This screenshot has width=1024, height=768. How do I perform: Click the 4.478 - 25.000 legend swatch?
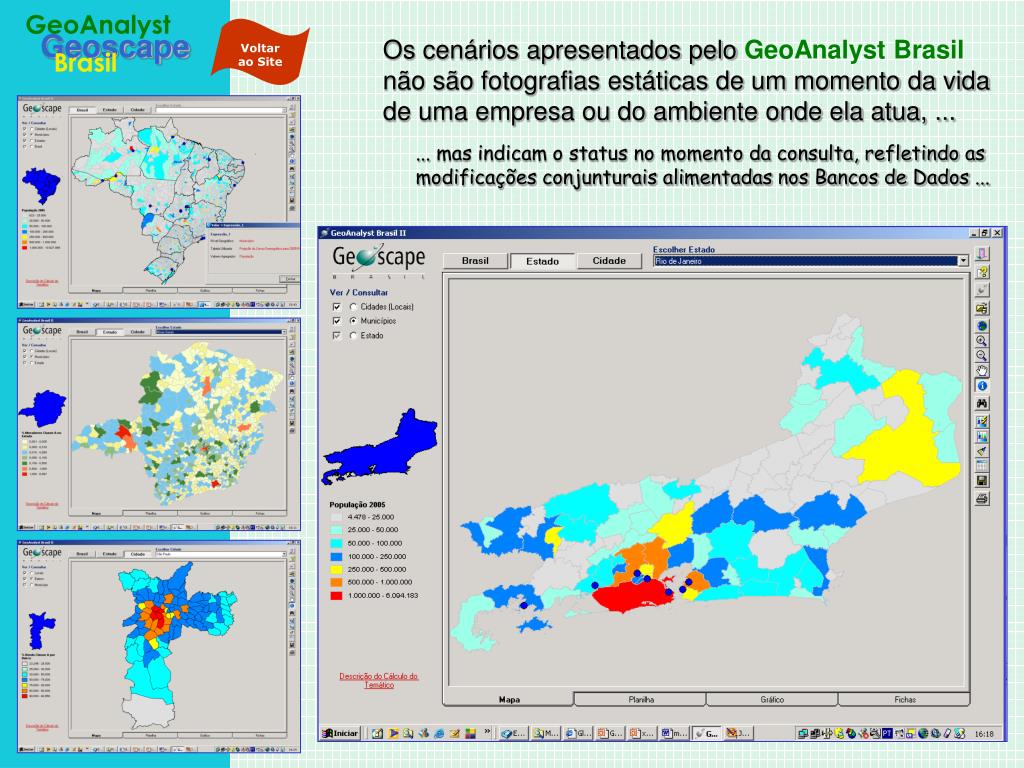336,517
